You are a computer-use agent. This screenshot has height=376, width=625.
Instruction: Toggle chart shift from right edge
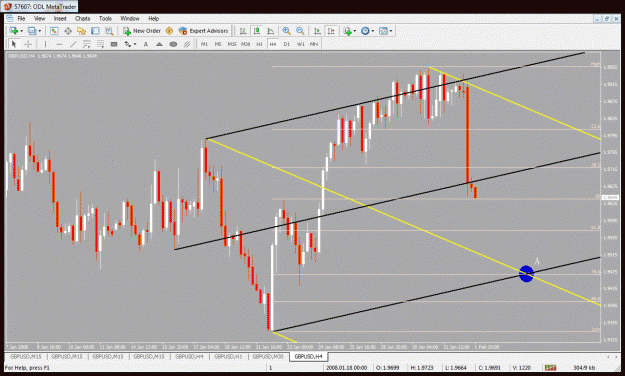click(x=331, y=31)
